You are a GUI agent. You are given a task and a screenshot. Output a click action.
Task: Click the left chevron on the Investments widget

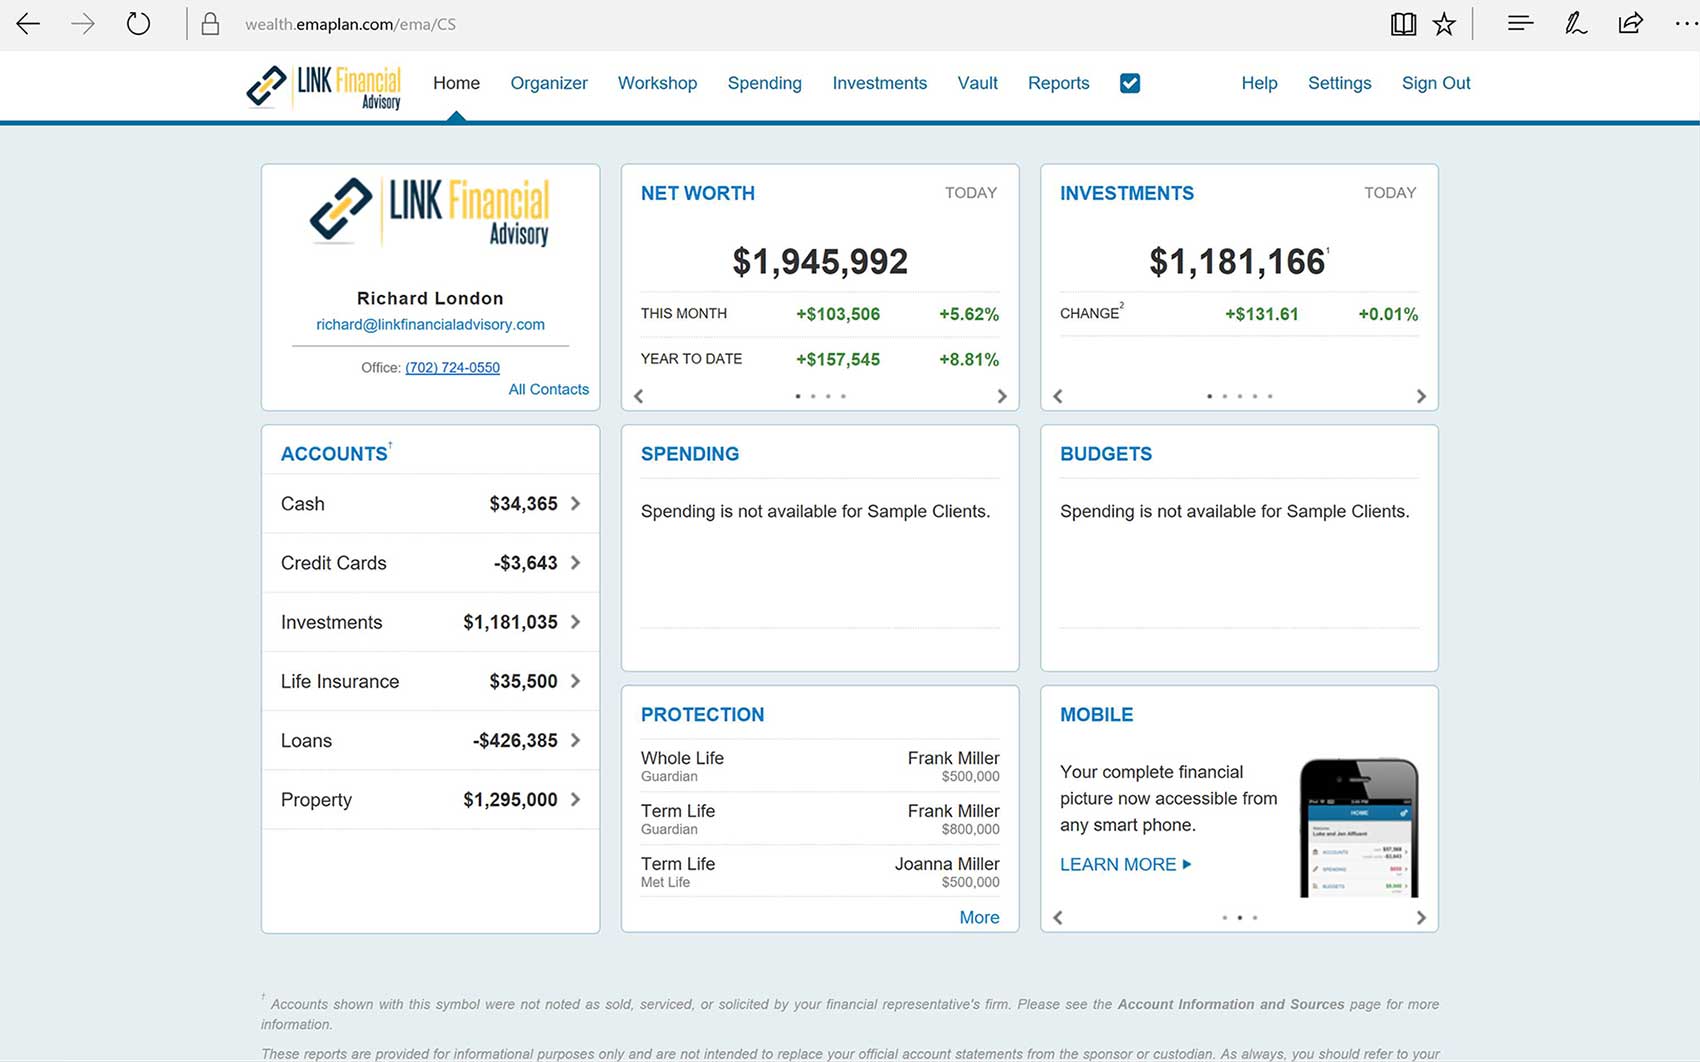coord(1057,396)
